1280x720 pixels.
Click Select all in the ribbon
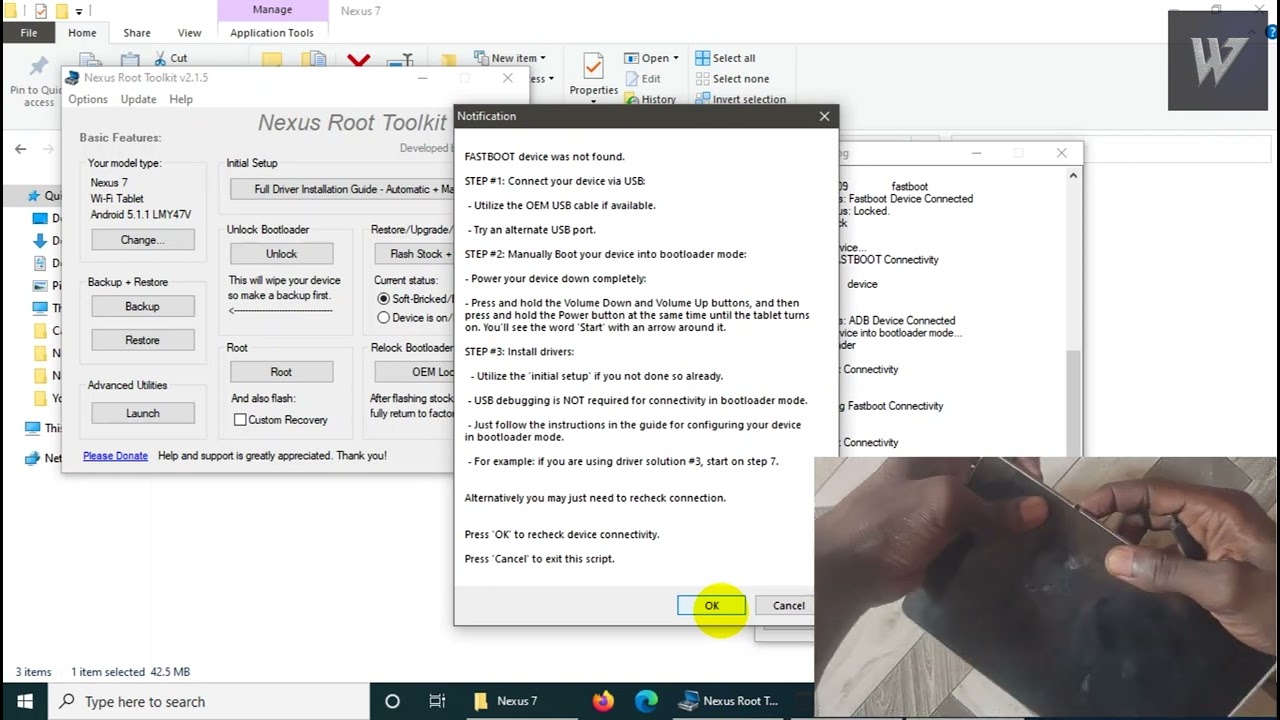click(725, 58)
